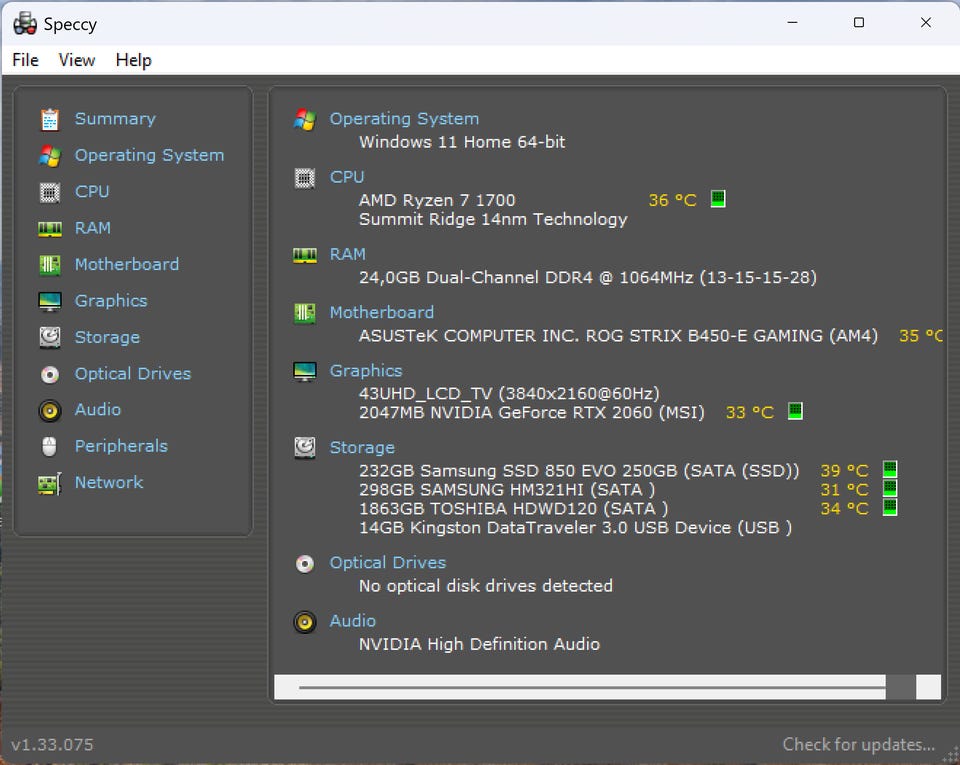The height and width of the screenshot is (765, 960).
Task: Click the Audio speaker icon in sidebar
Action: (x=50, y=410)
